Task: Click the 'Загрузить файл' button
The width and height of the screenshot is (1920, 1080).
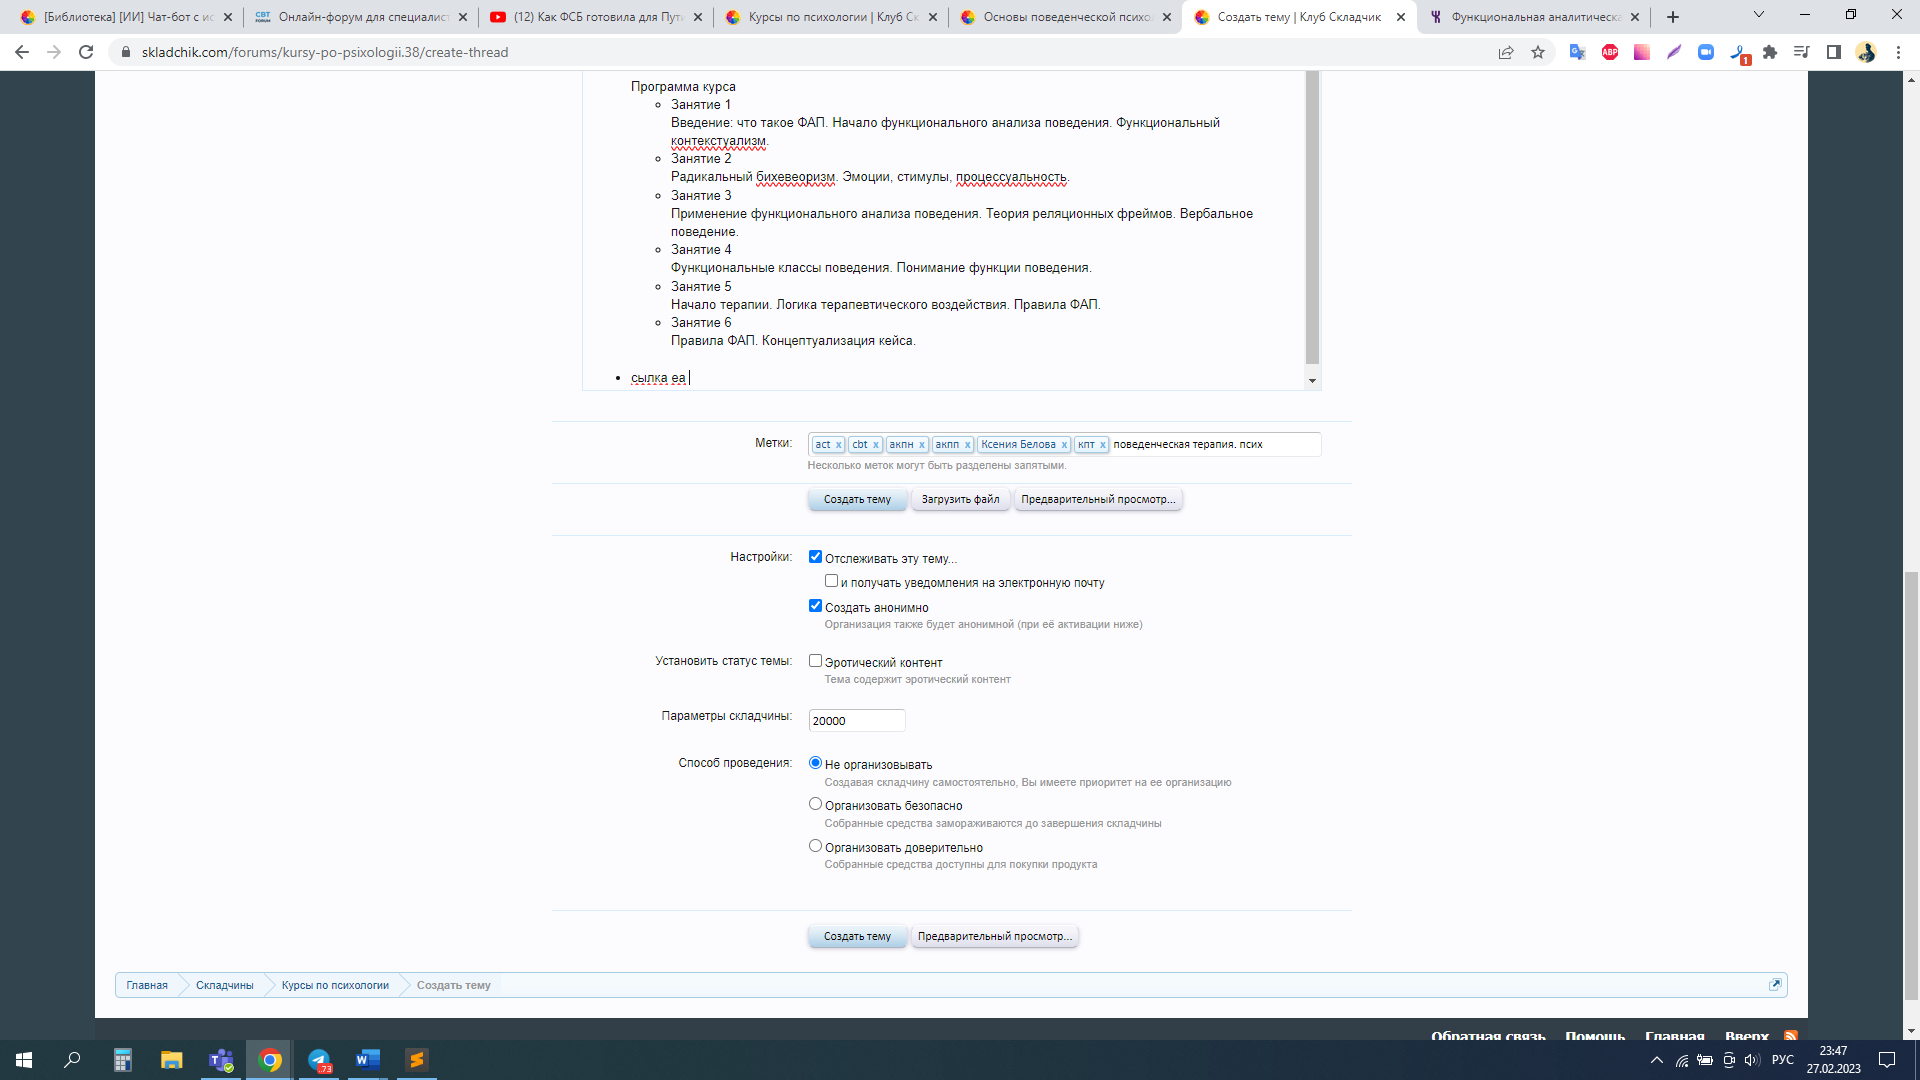Action: (959, 499)
